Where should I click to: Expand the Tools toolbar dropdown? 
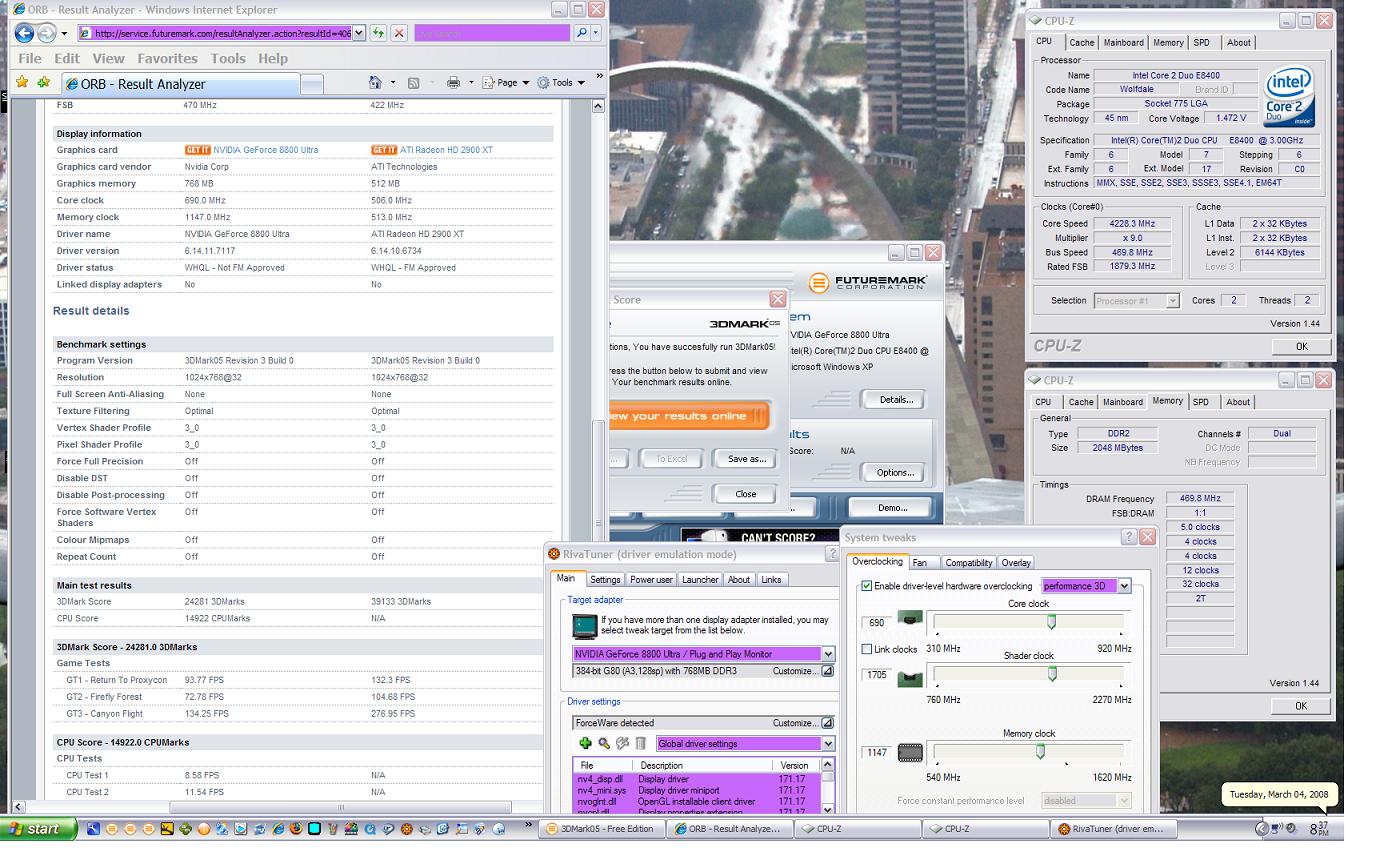(581, 83)
